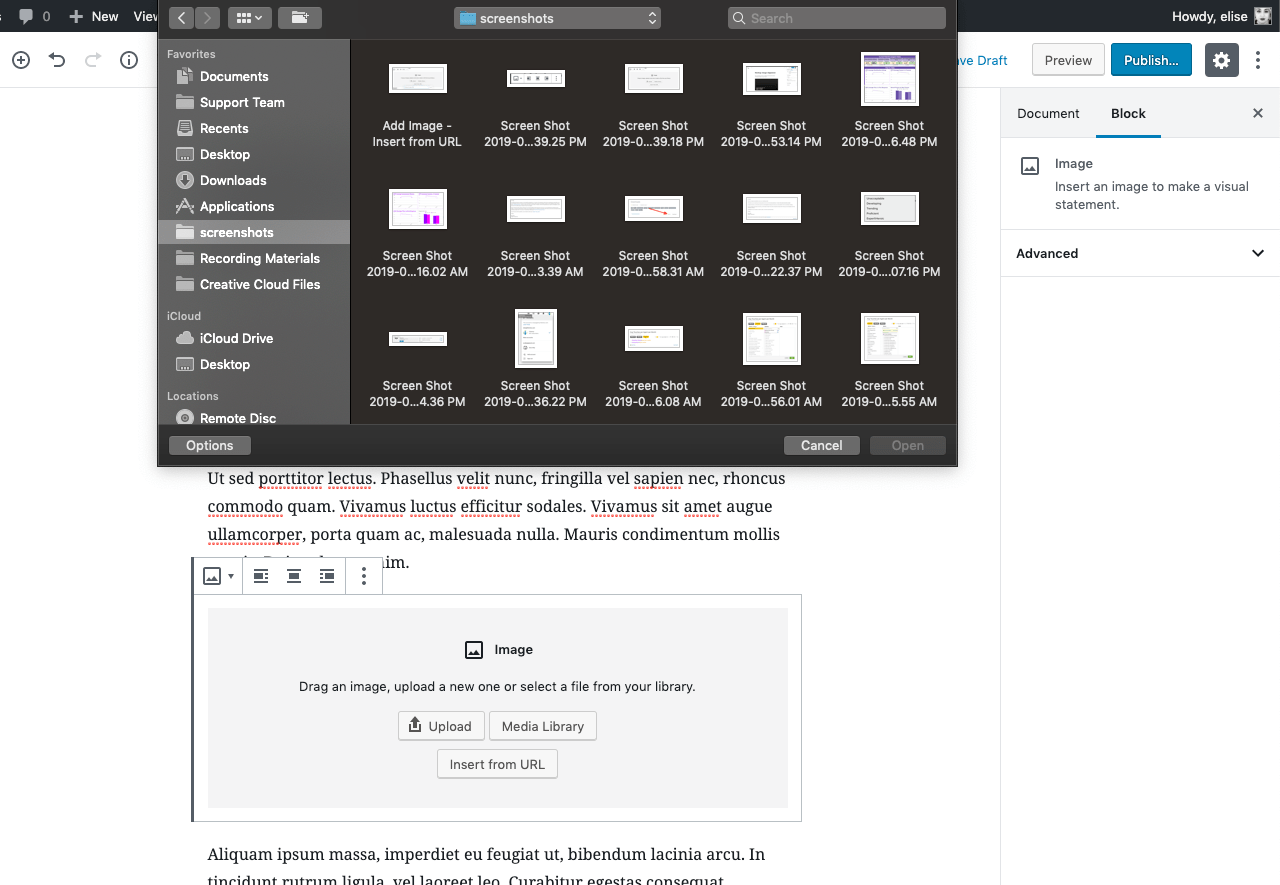Image resolution: width=1280 pixels, height=885 pixels.
Task: Select the Screen Shot 2019-0...6.48 PM thumbnail
Action: [x=889, y=79]
